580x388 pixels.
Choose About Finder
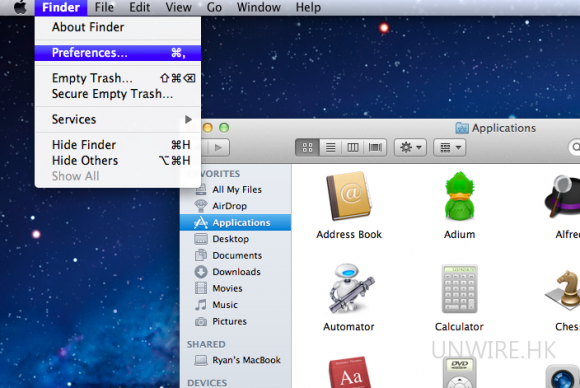[118, 27]
